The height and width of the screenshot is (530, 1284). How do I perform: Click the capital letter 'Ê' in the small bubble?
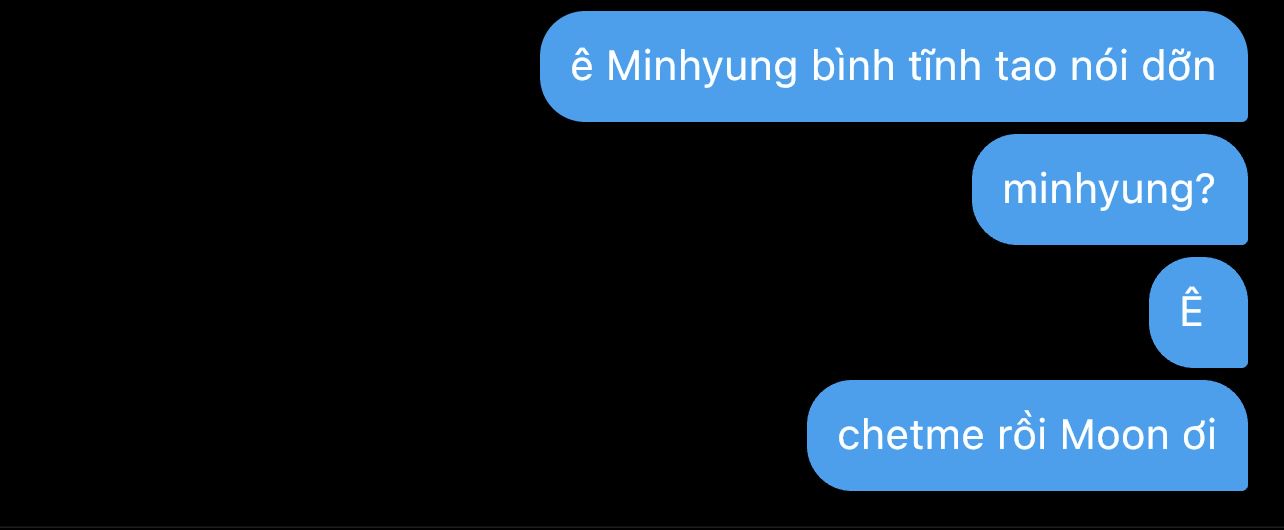pos(1190,310)
